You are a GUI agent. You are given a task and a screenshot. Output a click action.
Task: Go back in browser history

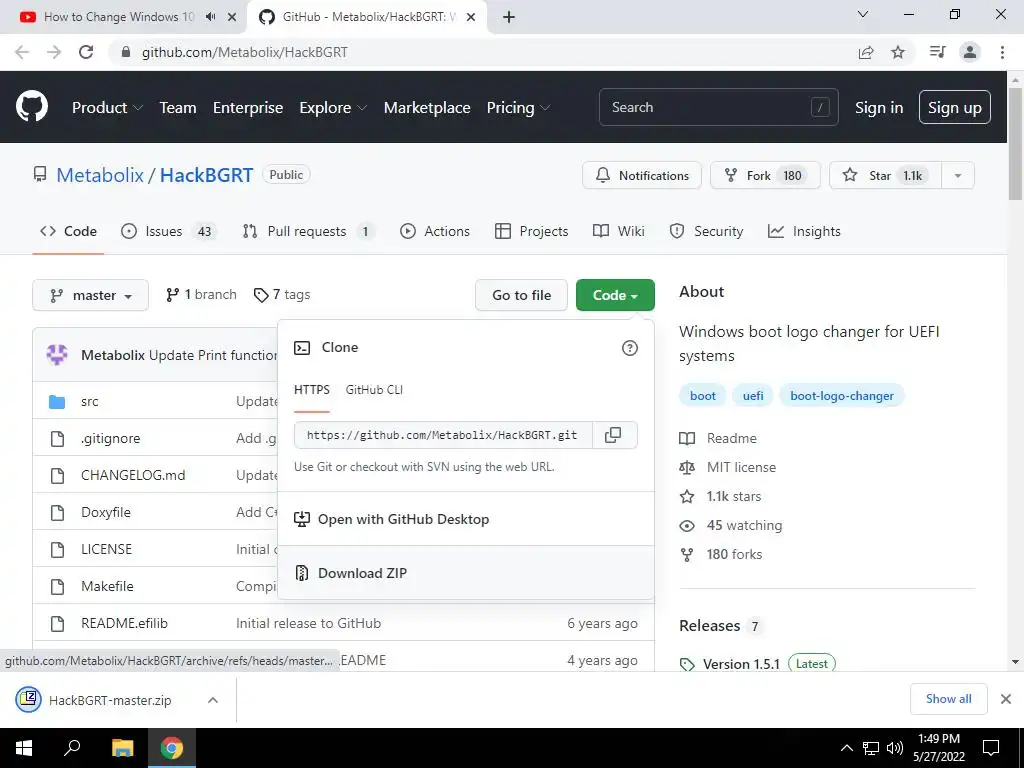click(x=22, y=52)
